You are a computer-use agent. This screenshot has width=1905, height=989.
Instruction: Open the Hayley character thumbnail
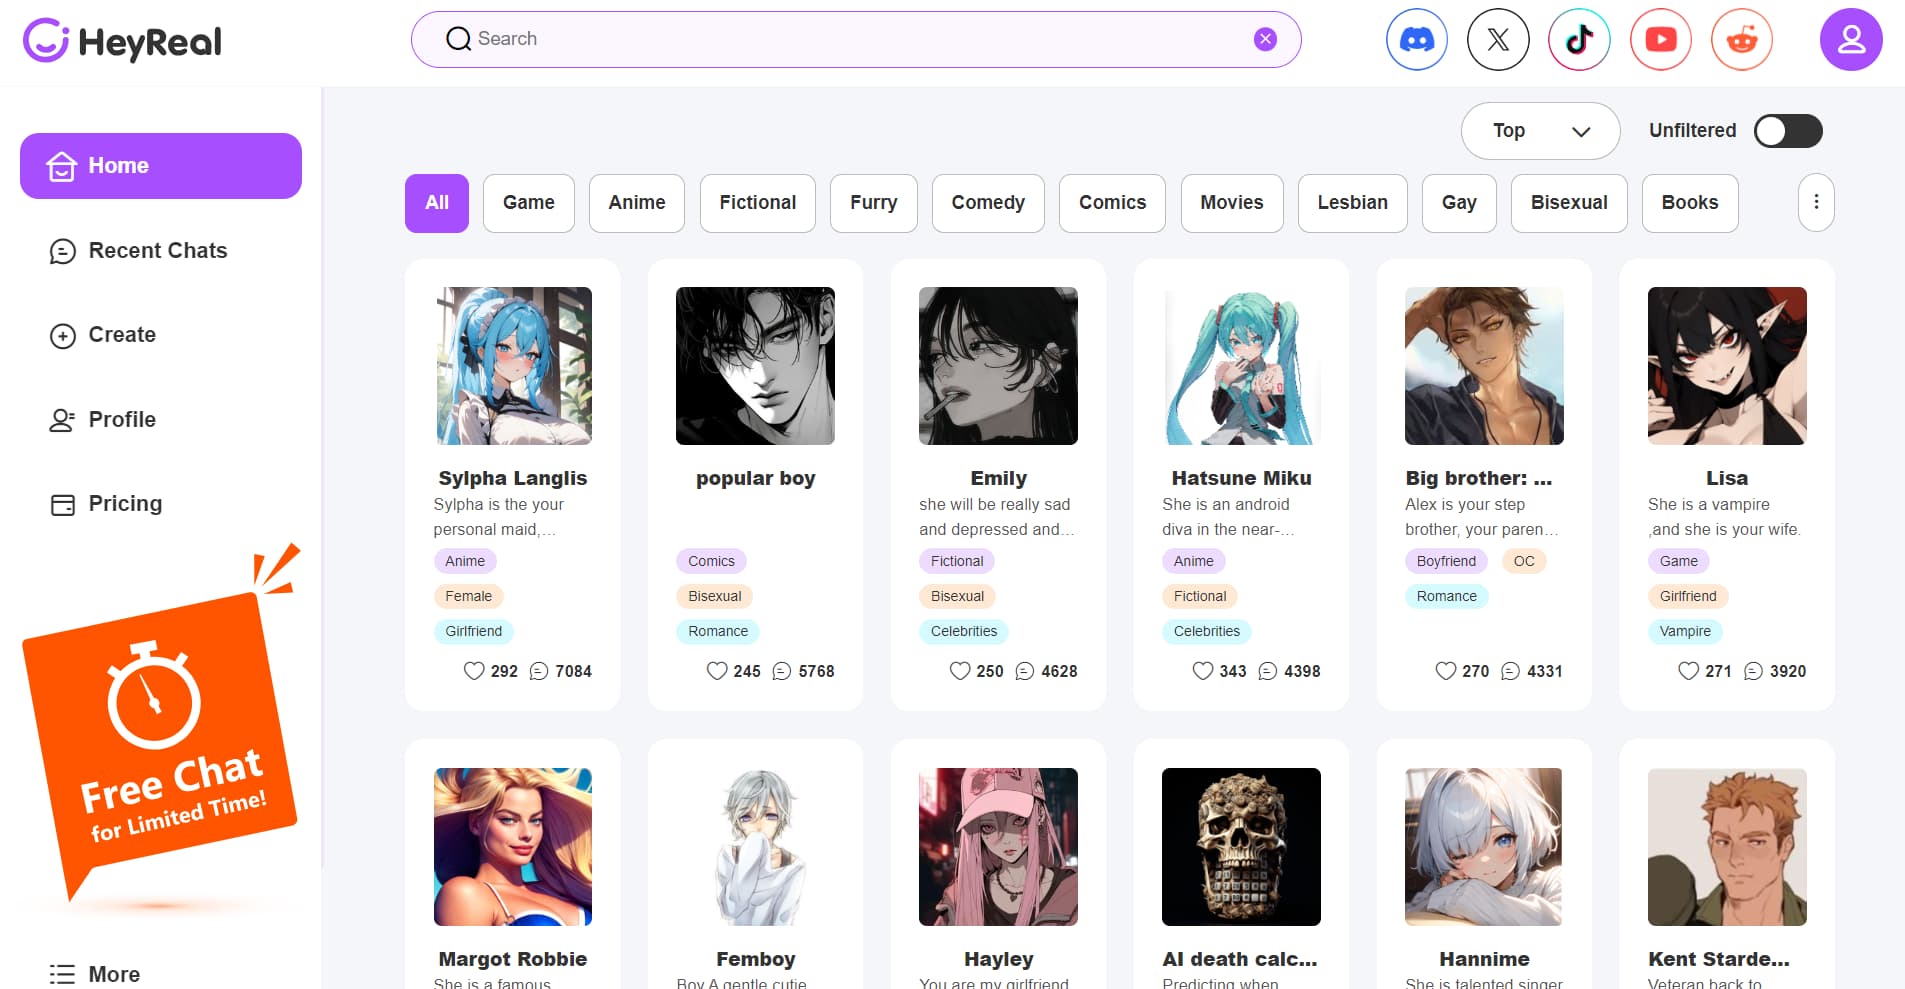pyautogui.click(x=998, y=847)
